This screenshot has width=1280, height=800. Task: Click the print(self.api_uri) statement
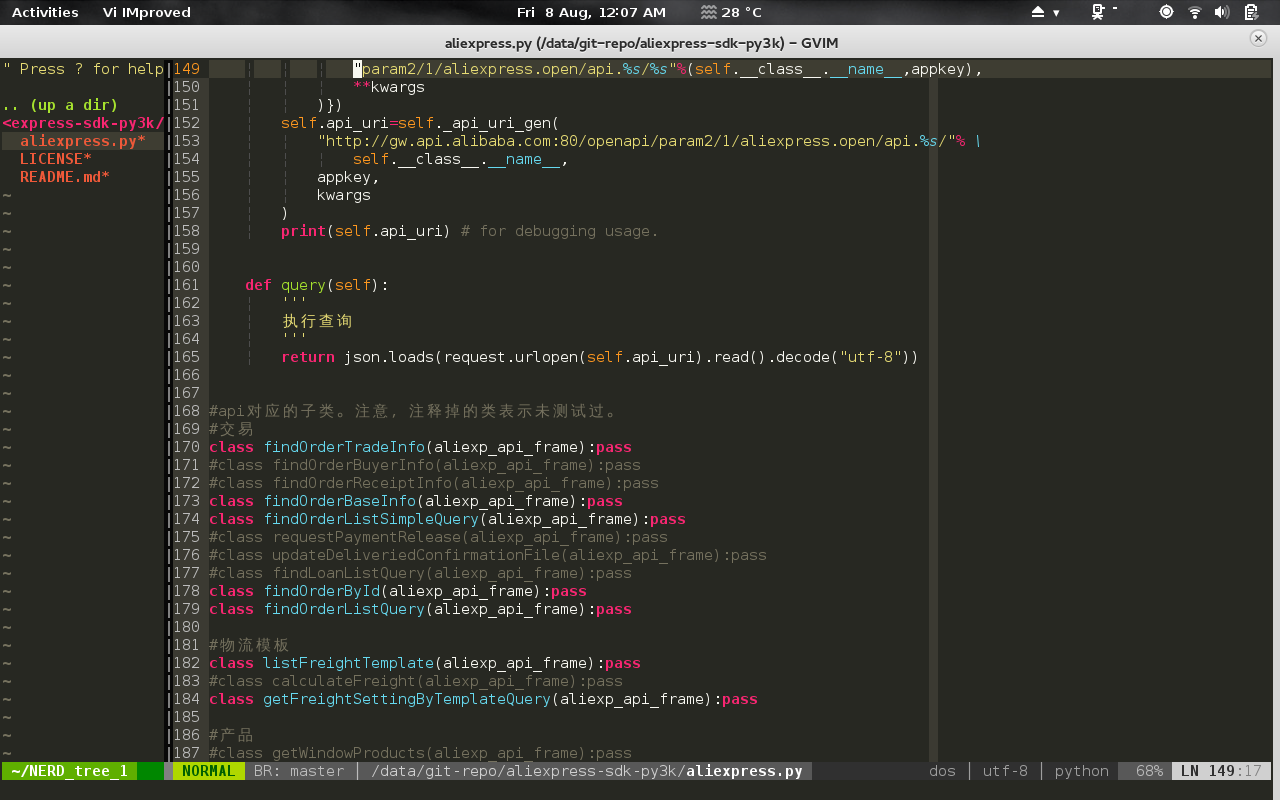tap(366, 231)
